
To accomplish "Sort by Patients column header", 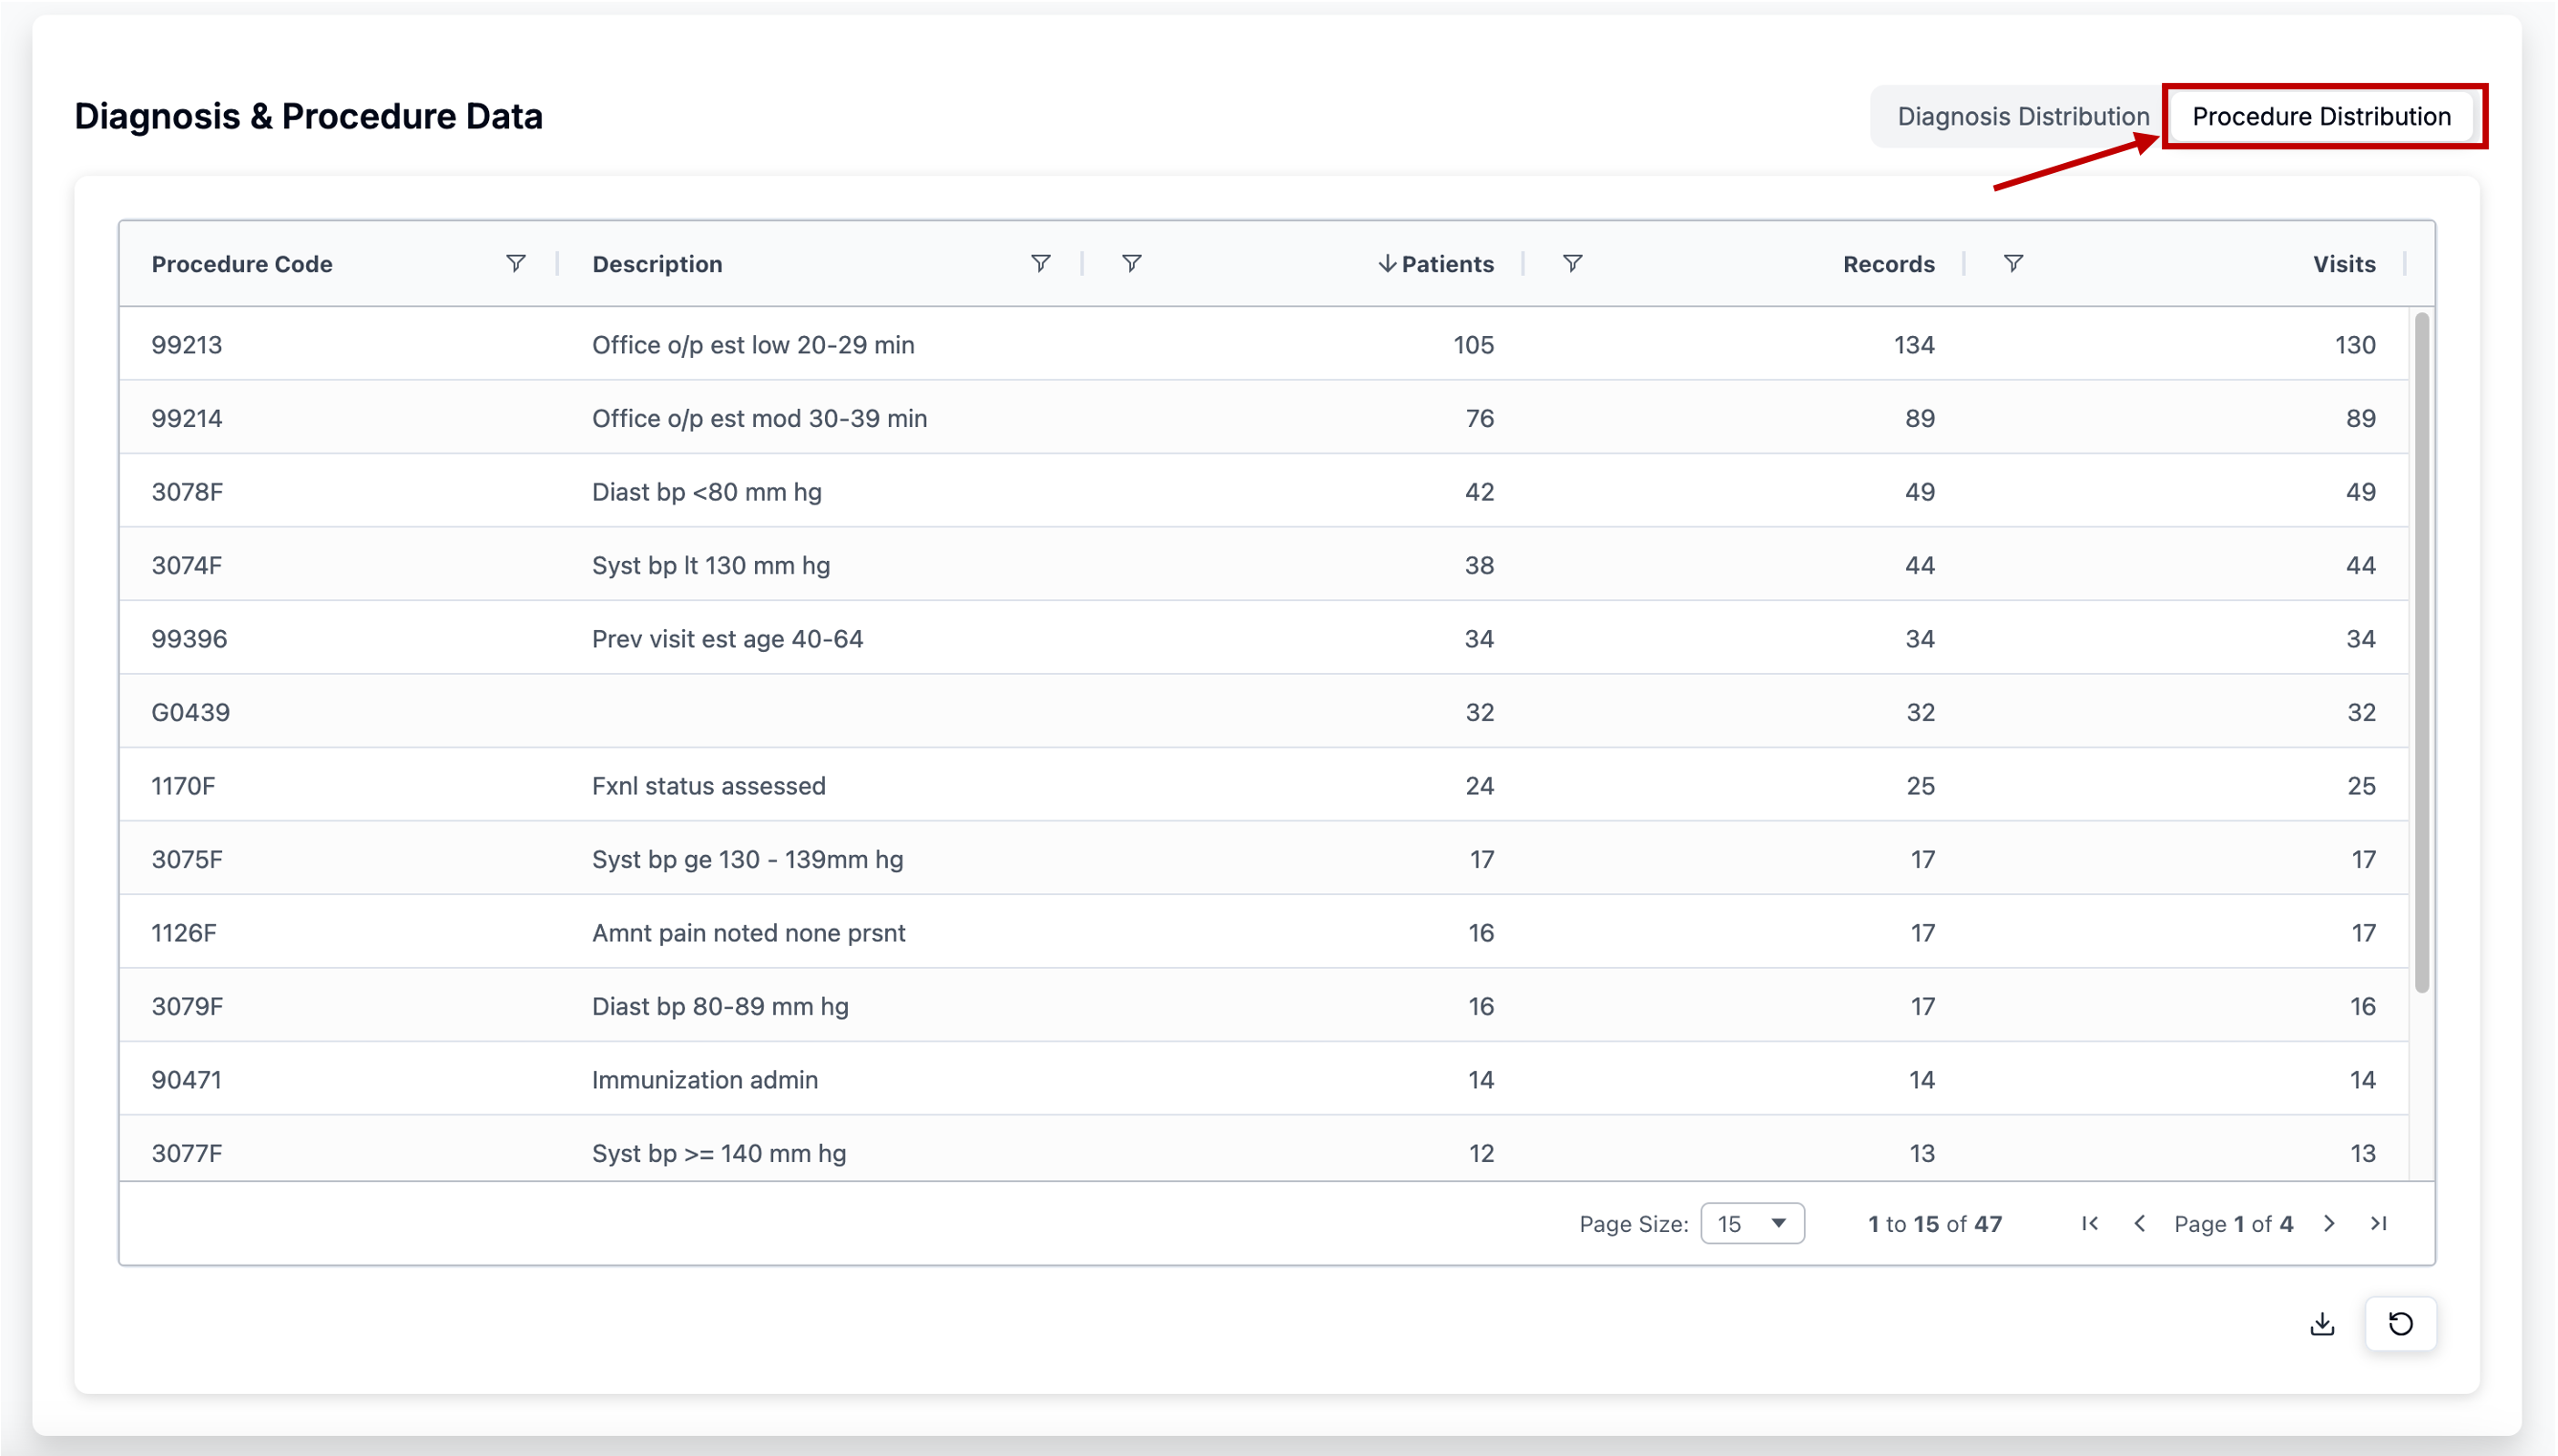I will click(x=1446, y=264).
